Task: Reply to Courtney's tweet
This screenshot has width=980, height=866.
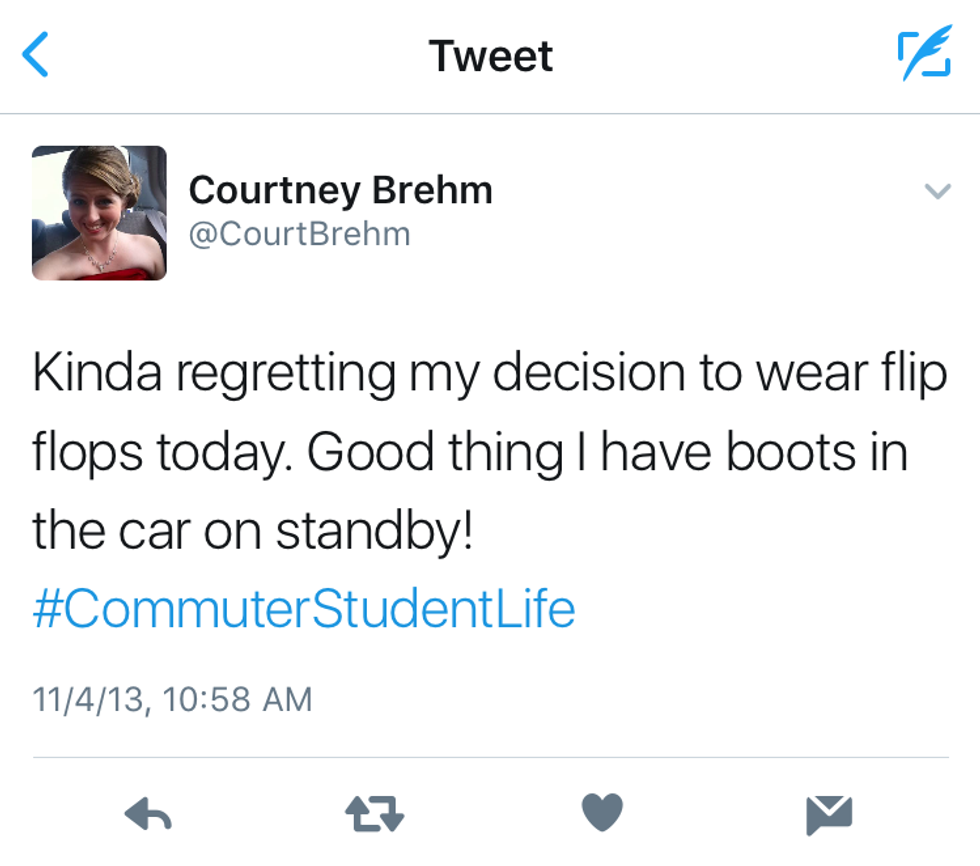Action: pyautogui.click(x=148, y=815)
